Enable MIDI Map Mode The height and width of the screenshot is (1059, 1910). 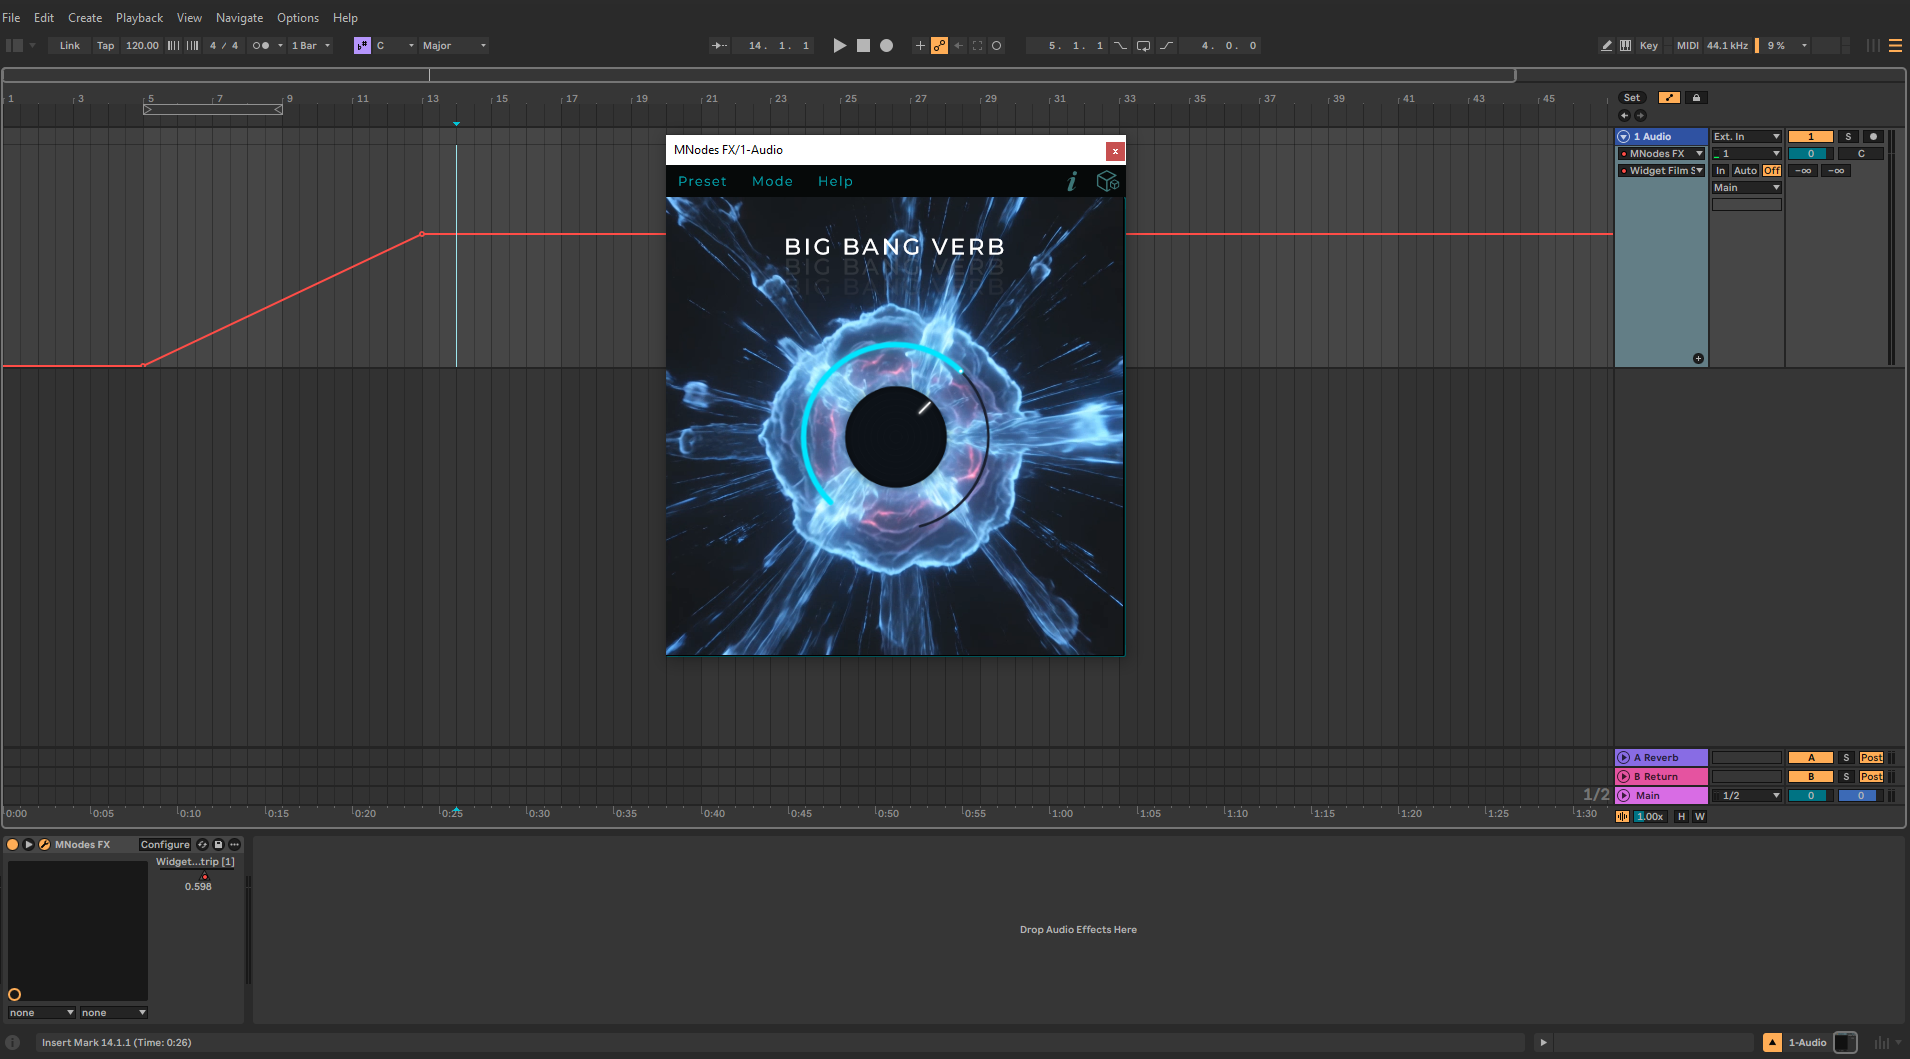tap(1688, 46)
